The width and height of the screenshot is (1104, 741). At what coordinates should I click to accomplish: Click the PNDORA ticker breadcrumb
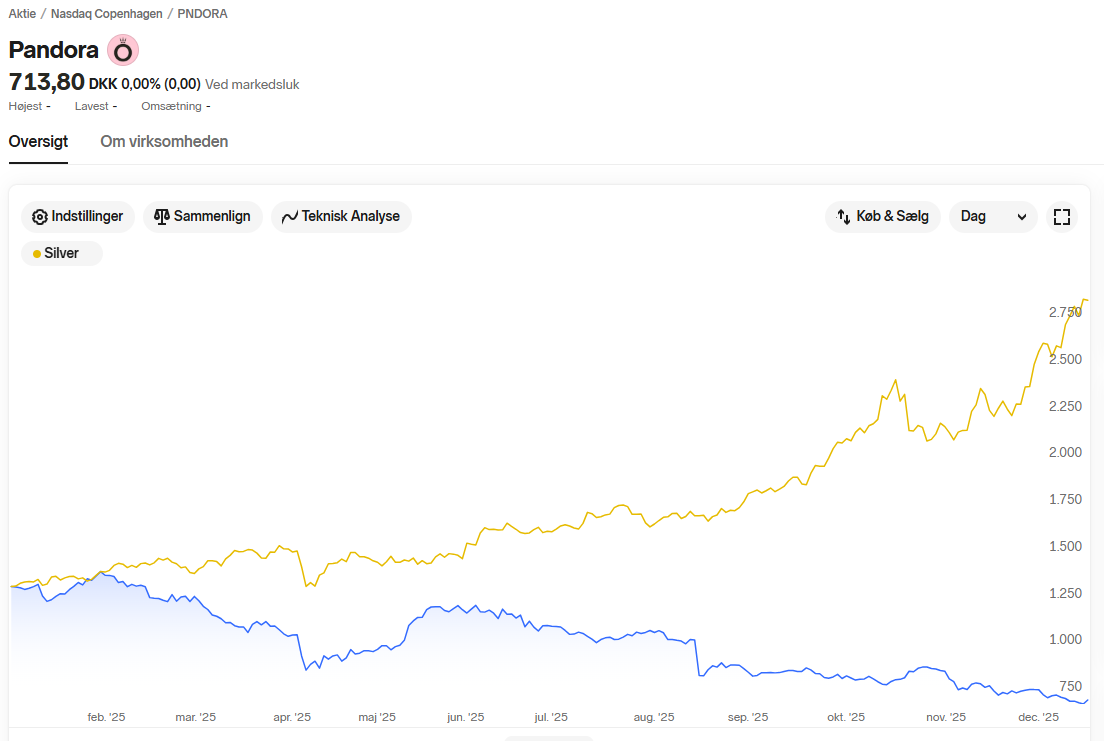(202, 14)
